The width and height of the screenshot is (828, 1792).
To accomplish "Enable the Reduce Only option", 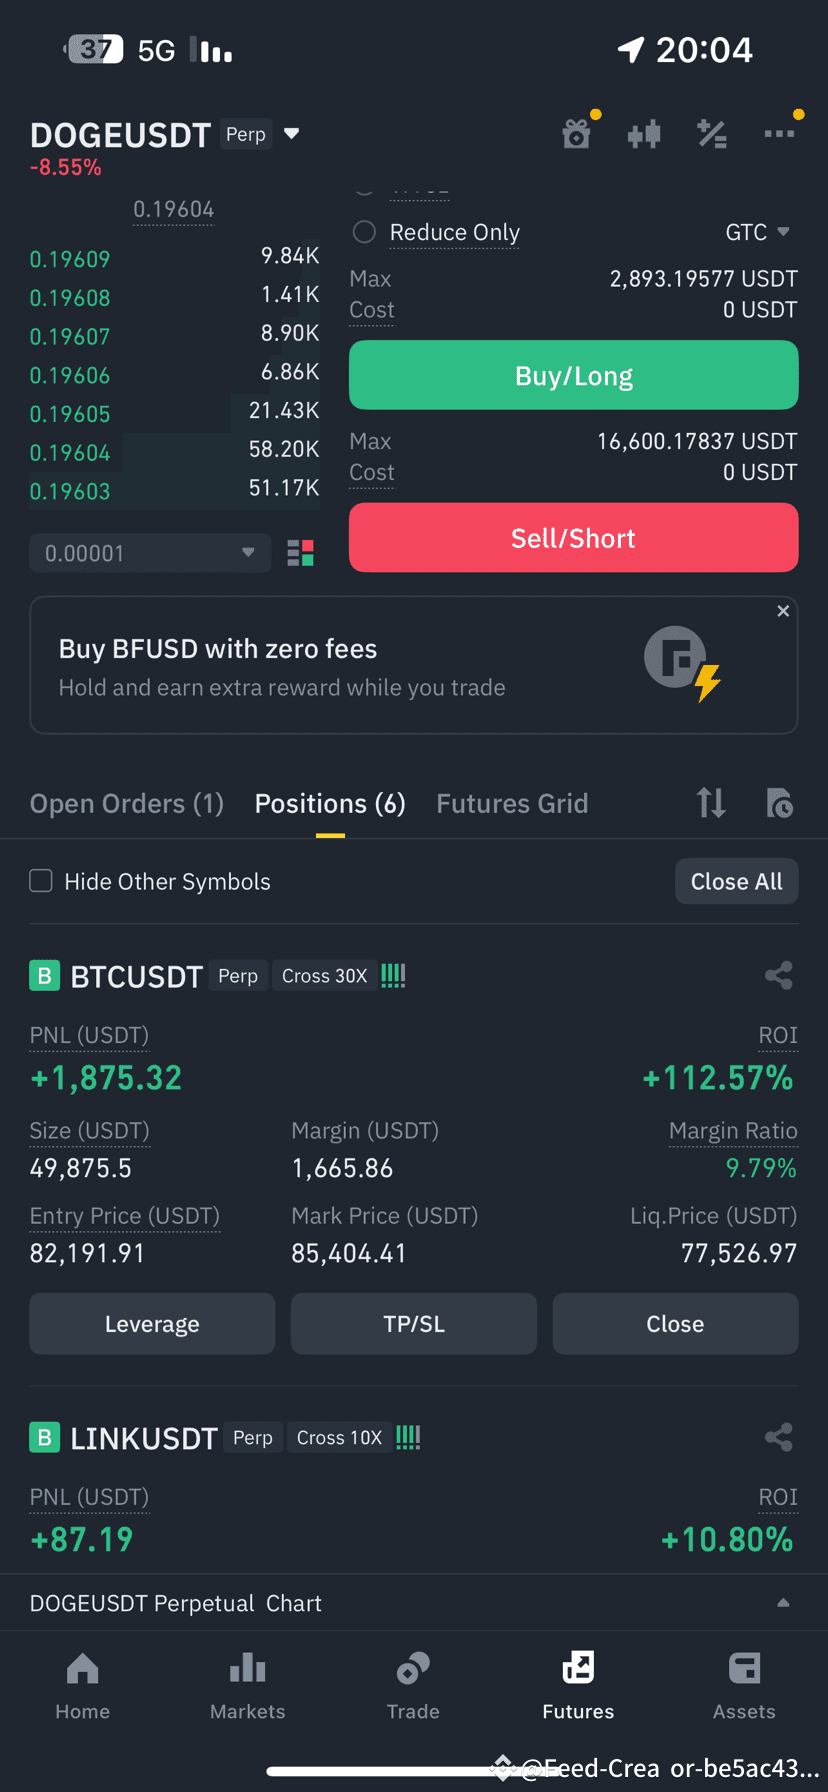I will (x=364, y=232).
